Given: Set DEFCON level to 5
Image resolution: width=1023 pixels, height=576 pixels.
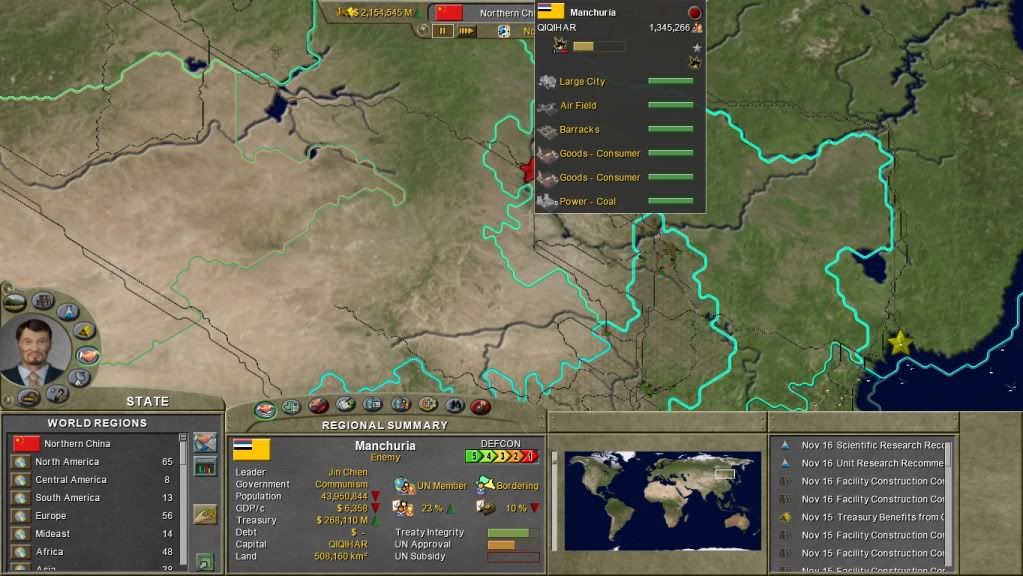Looking at the screenshot, I should click(474, 456).
